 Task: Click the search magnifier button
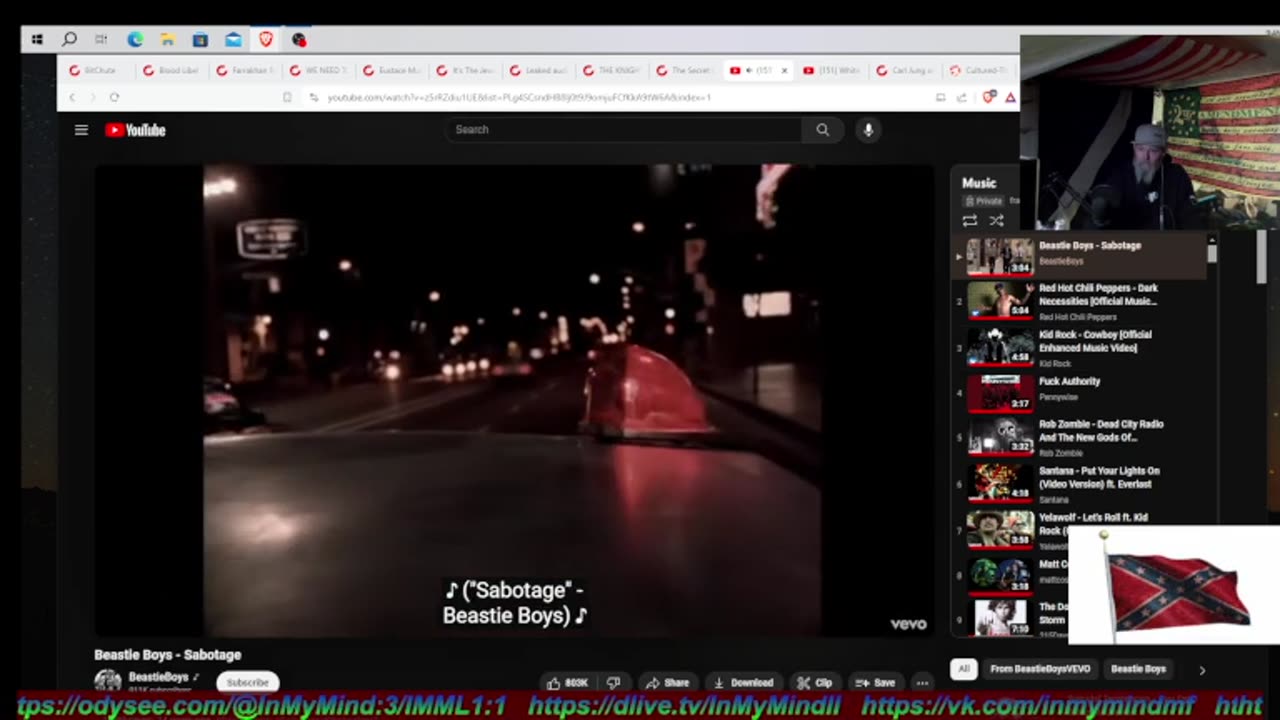pos(822,129)
